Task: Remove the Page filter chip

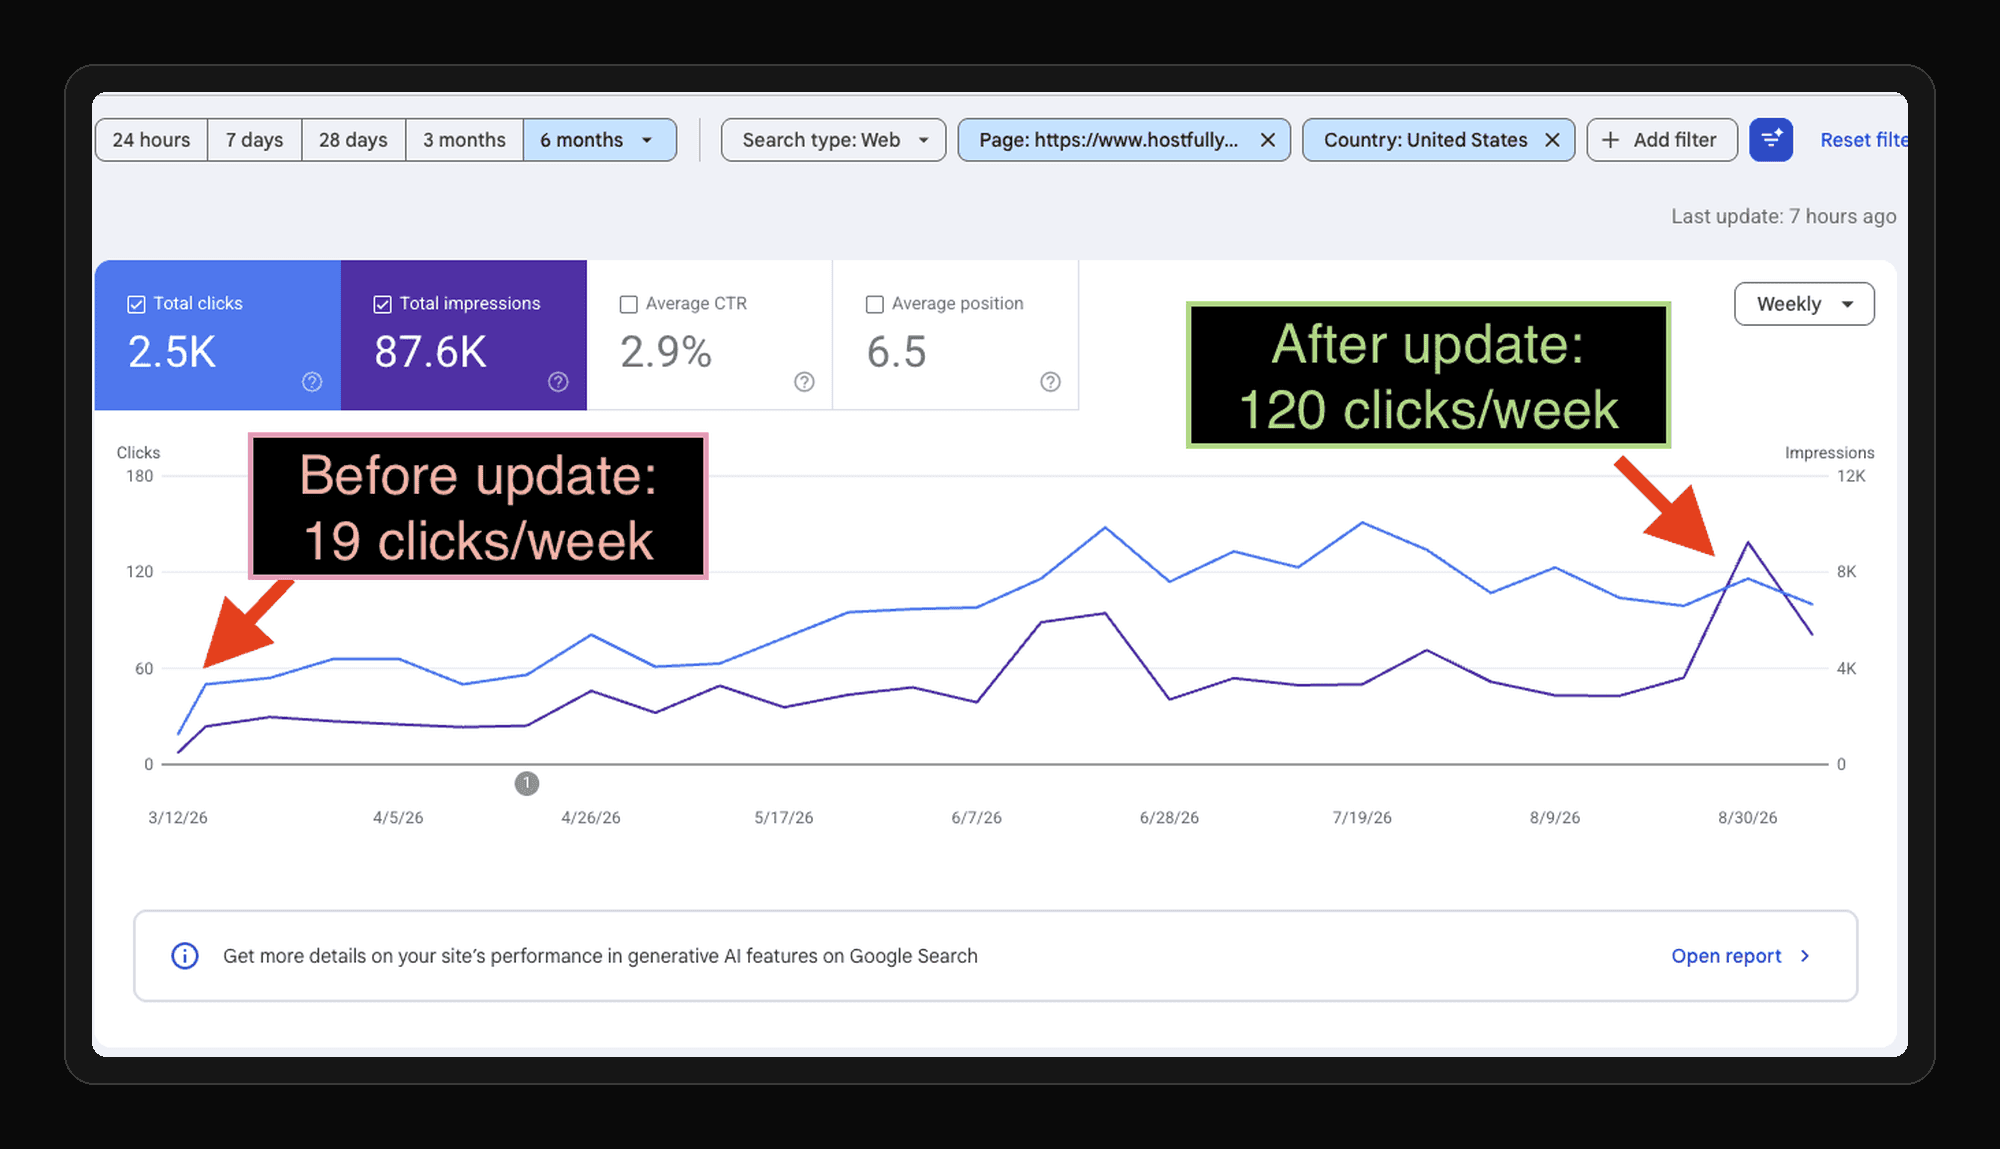Action: (x=1267, y=140)
